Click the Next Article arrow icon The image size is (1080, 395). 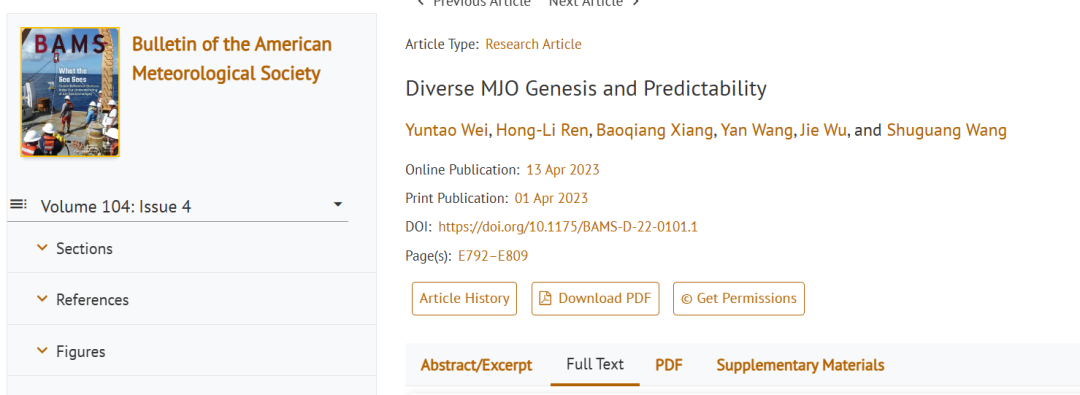click(x=636, y=3)
